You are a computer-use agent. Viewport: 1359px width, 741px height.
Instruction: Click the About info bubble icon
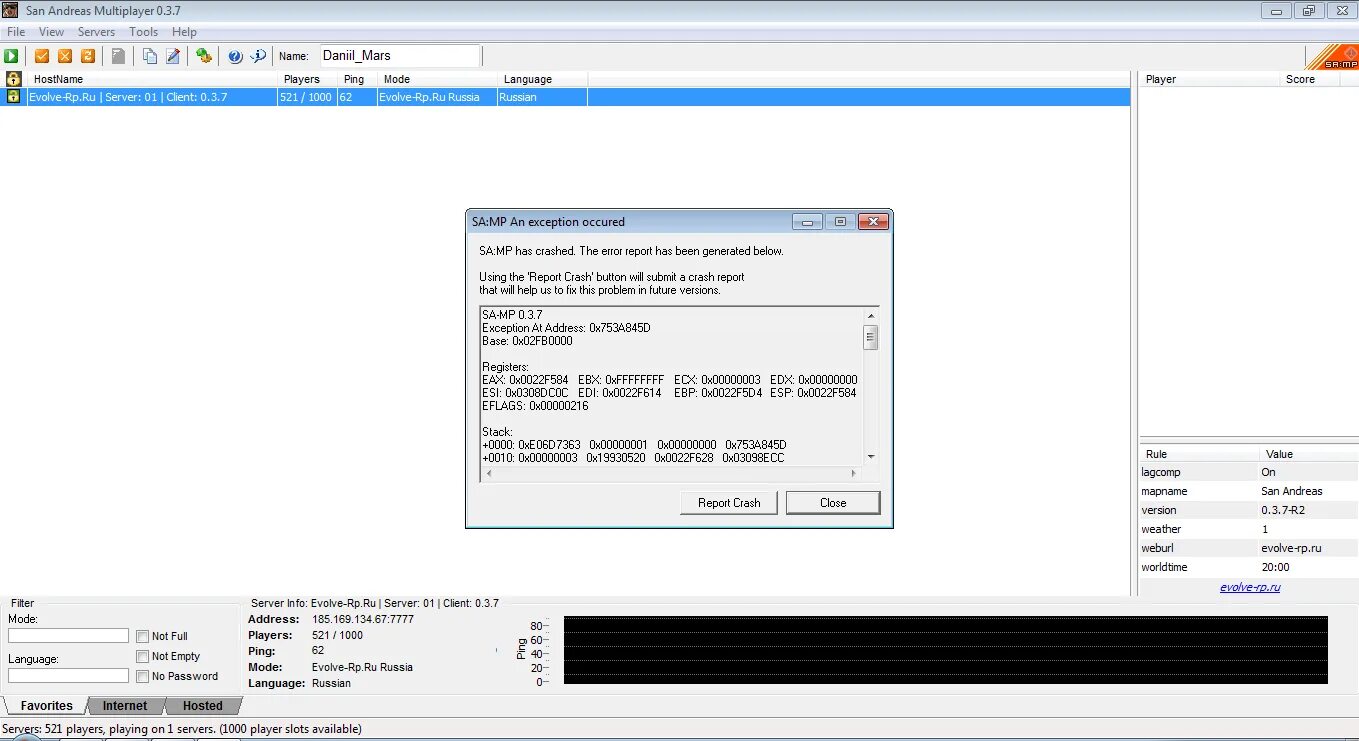coord(258,56)
